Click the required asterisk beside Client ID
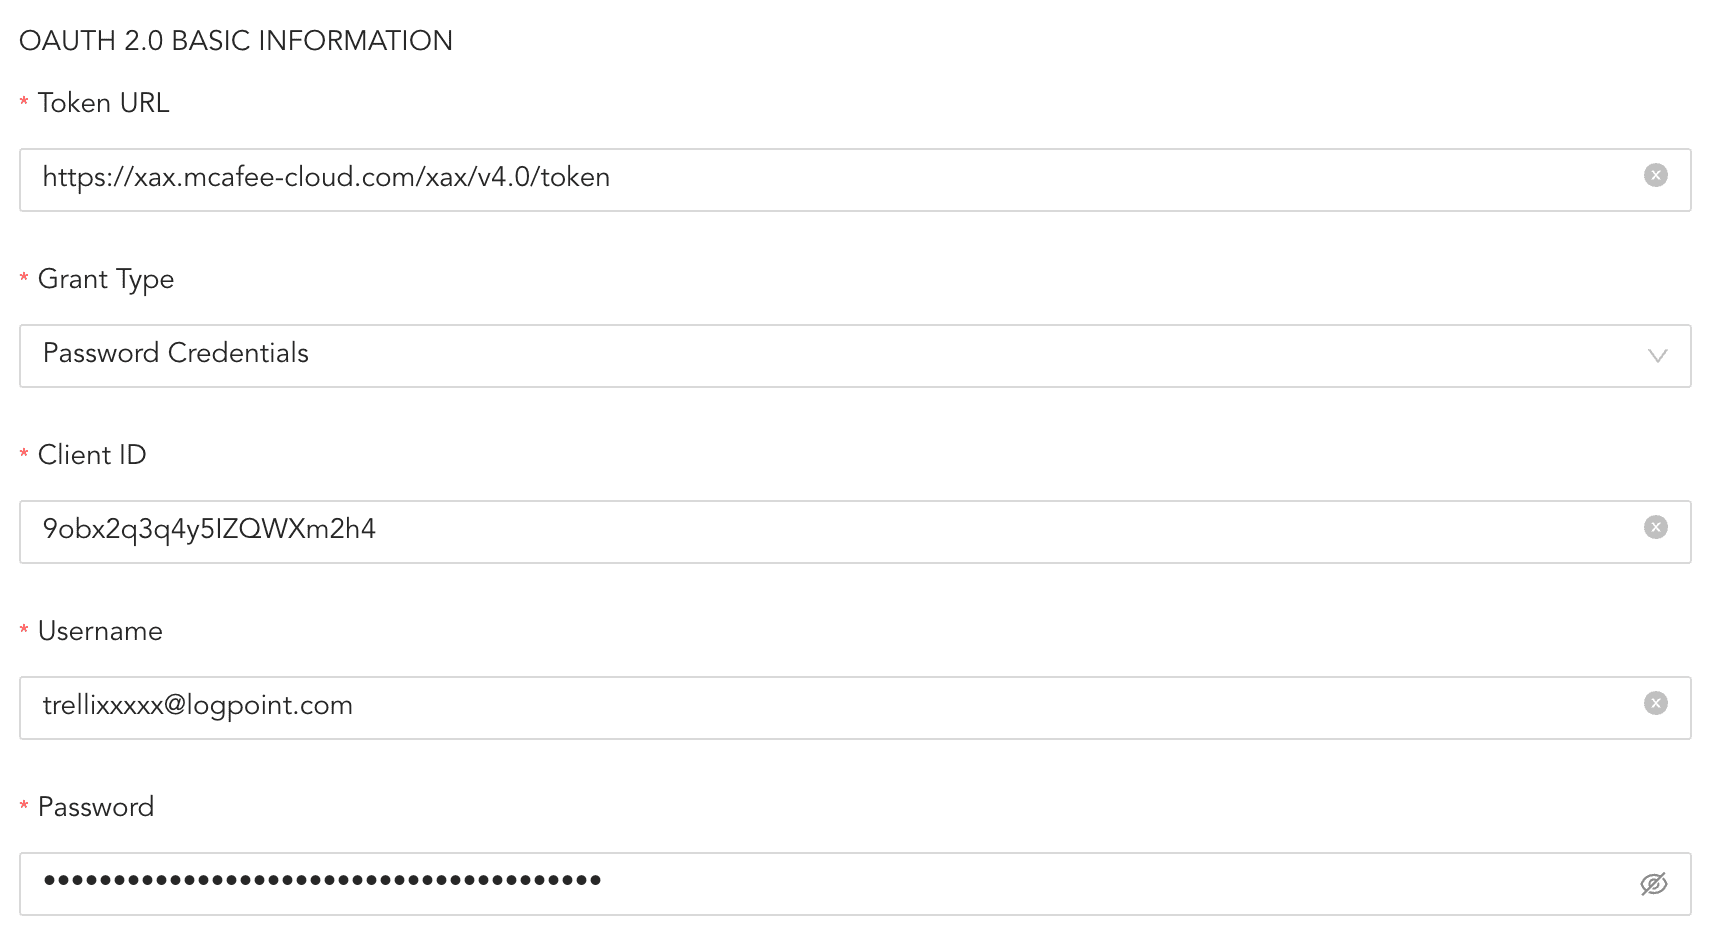Screen dimensions: 1714x938 pos(24,456)
